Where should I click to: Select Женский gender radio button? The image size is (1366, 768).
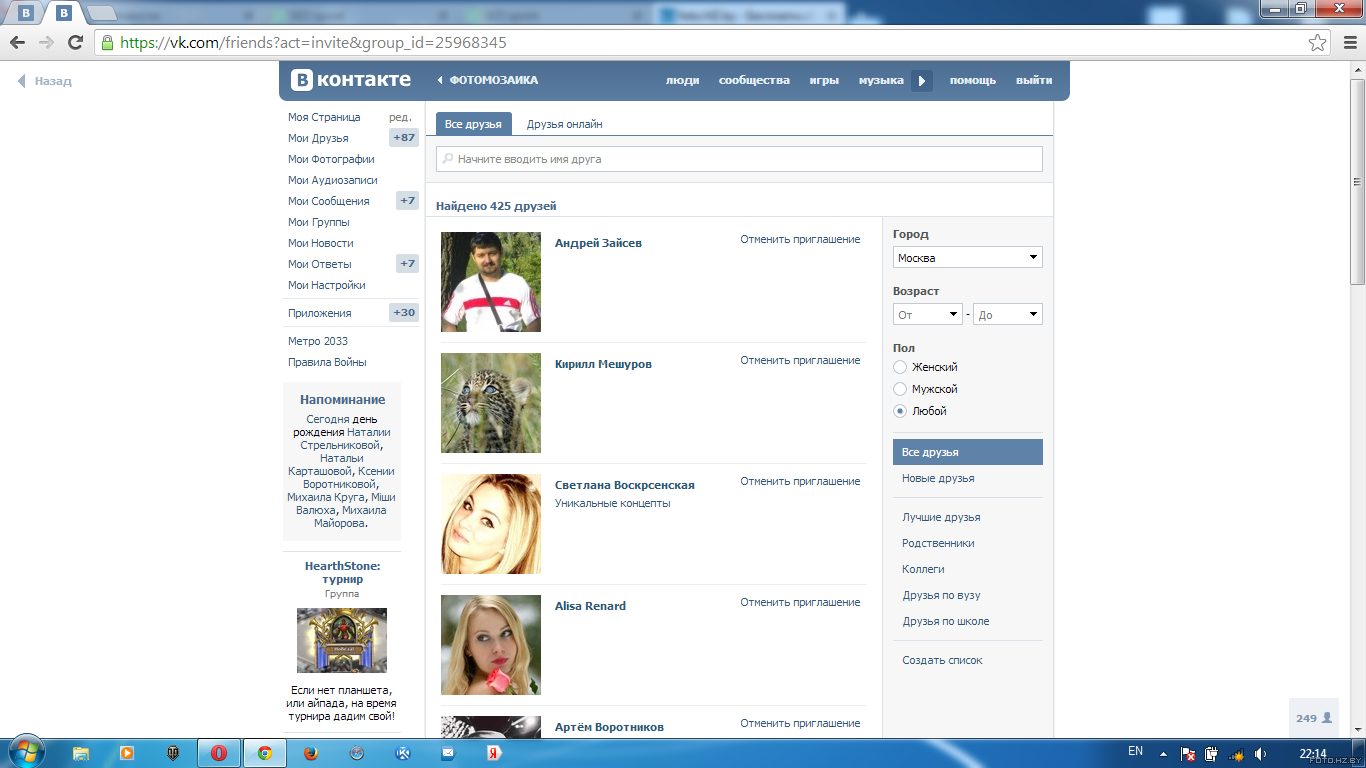pos(900,367)
